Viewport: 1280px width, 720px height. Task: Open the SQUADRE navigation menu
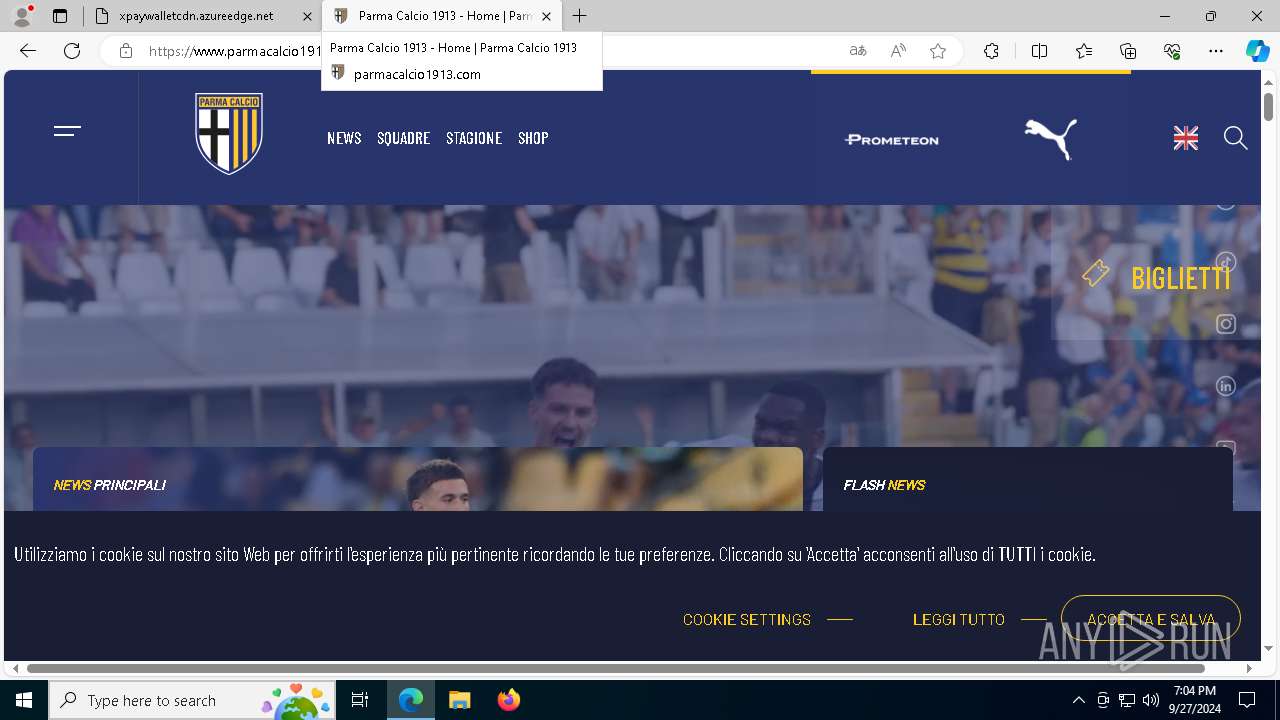(403, 138)
